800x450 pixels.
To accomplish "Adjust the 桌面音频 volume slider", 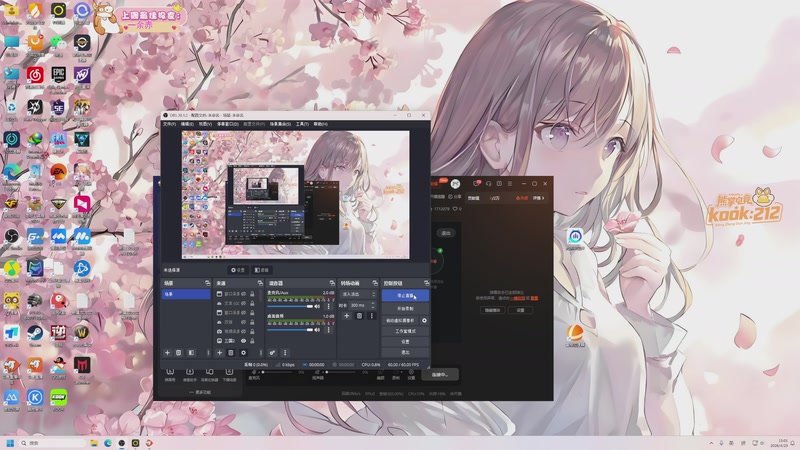I will pos(290,330).
